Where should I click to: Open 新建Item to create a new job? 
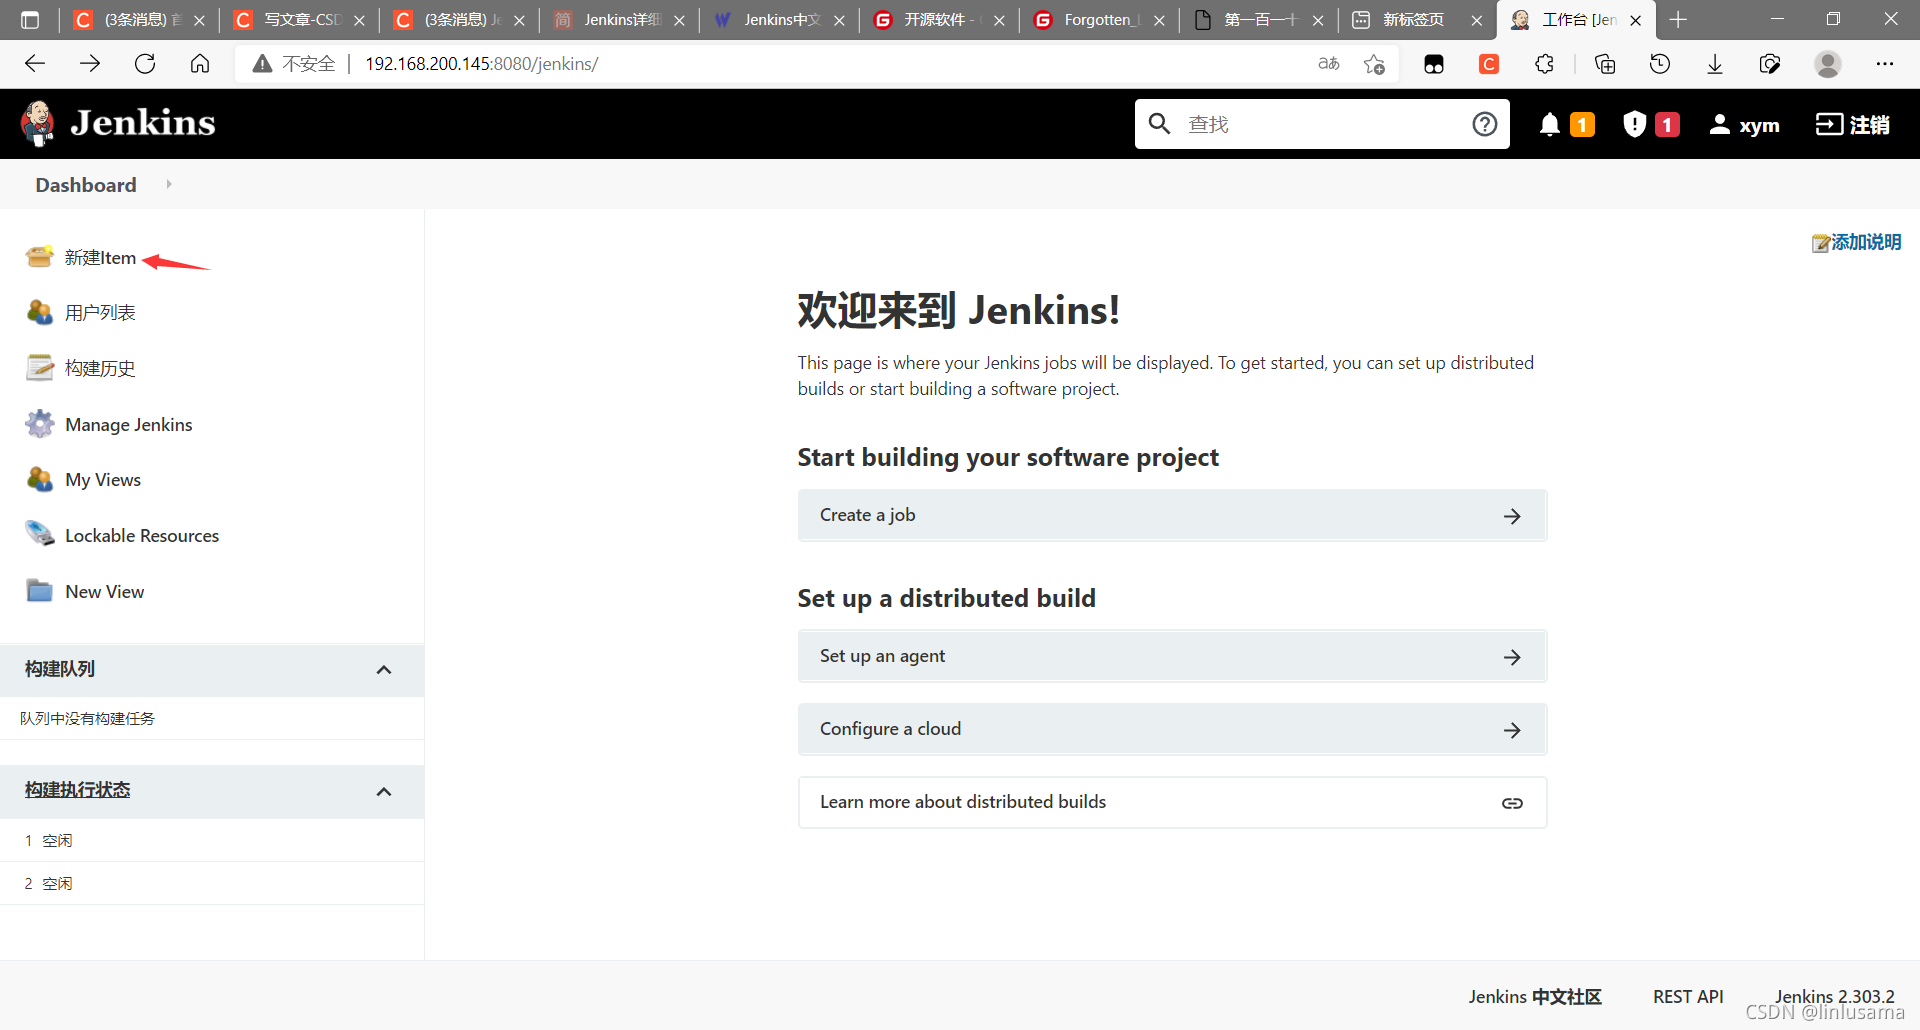pos(100,257)
